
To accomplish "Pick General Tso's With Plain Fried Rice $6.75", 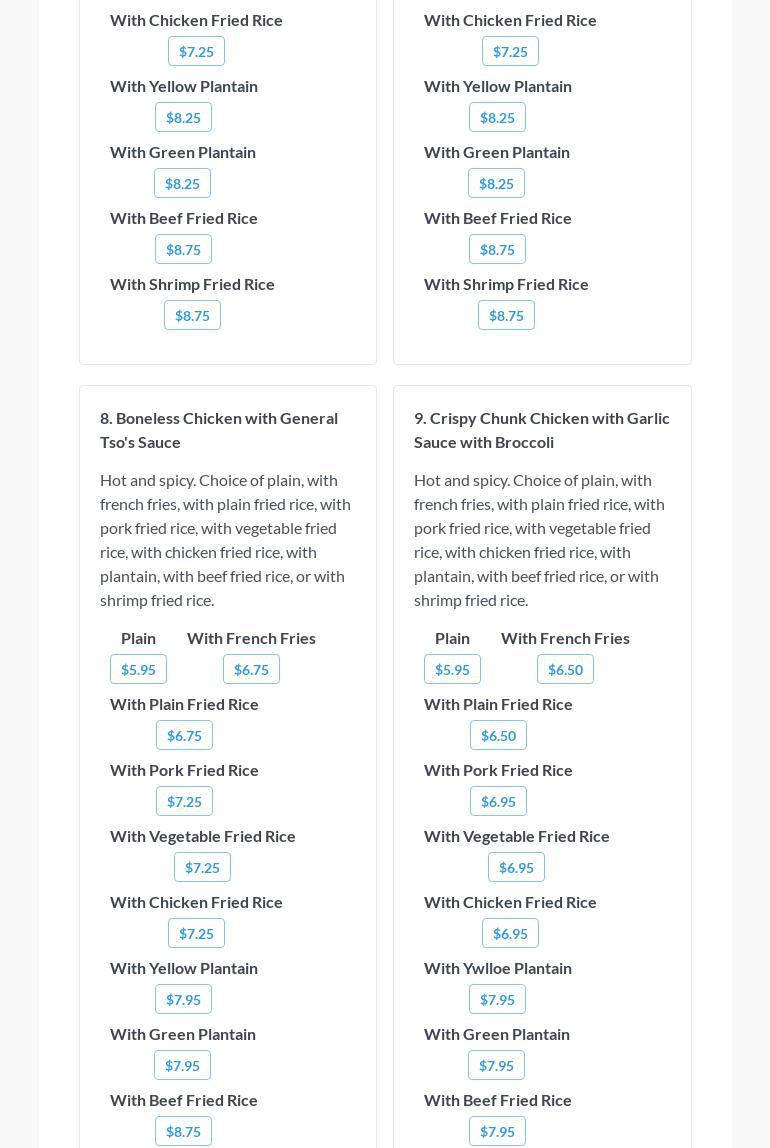I will (x=184, y=735).
